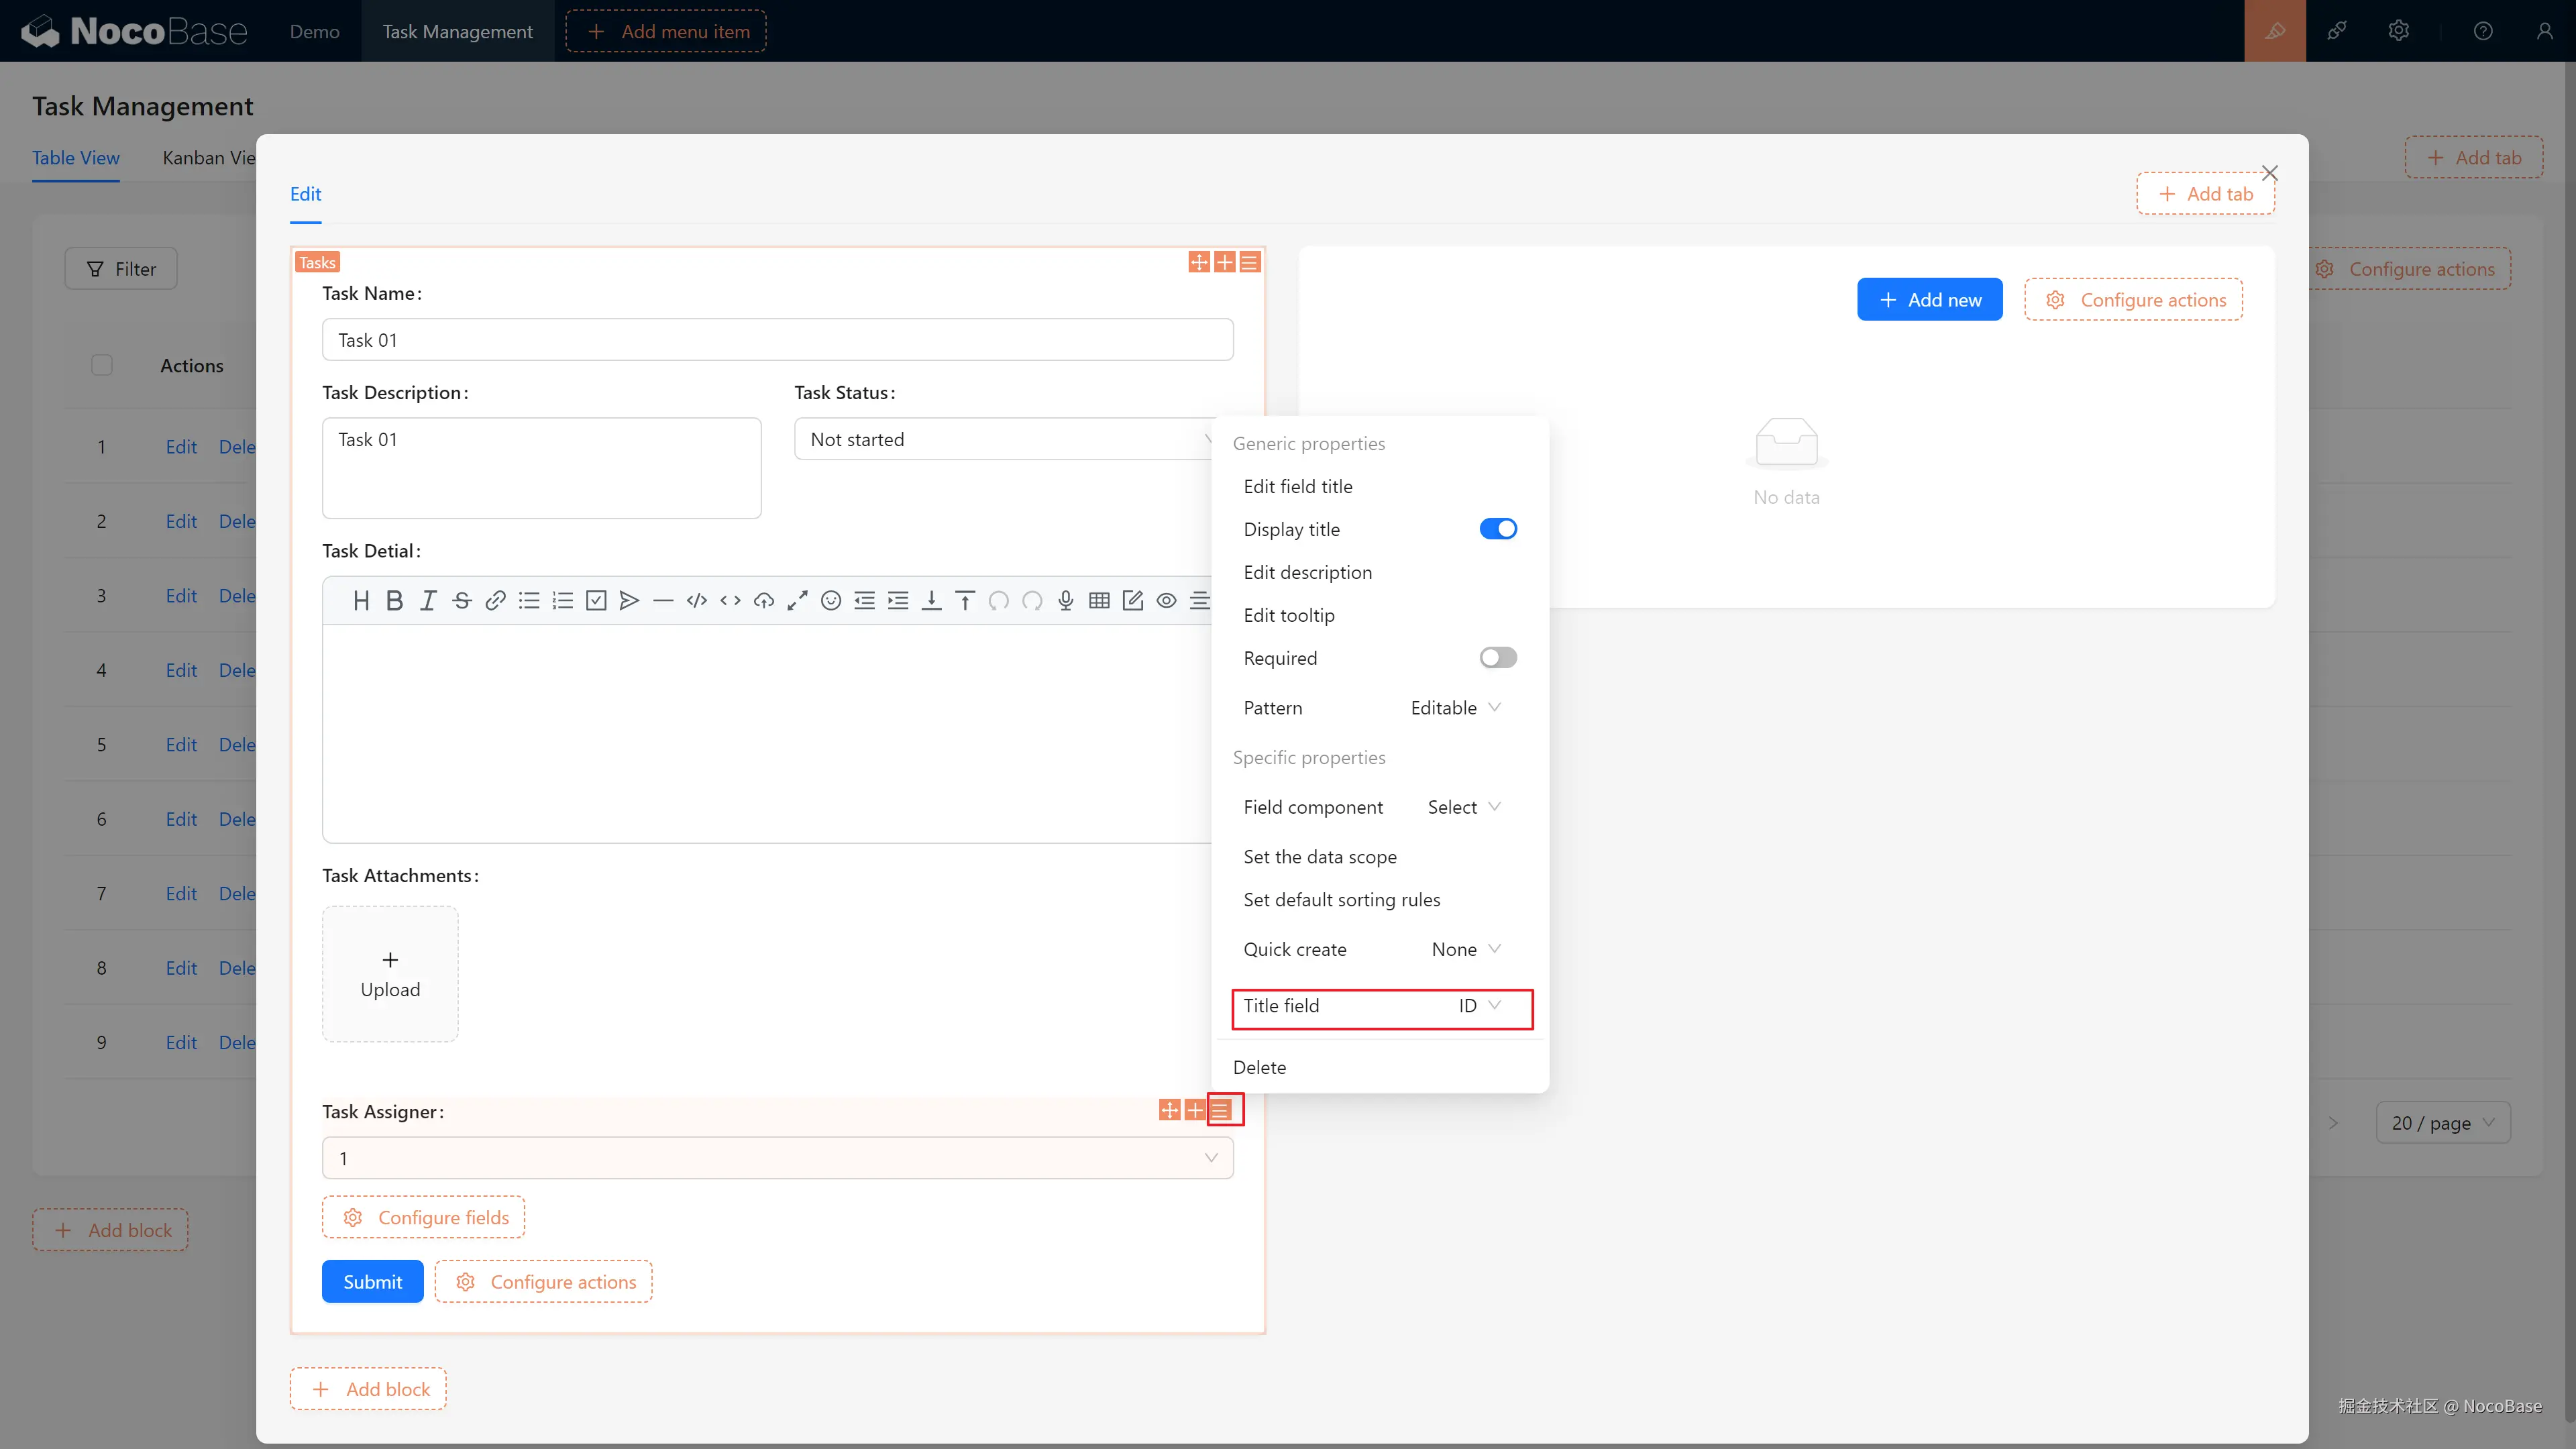Viewport: 2576px width, 1449px height.
Task: Switch to the Table View tab
Action: (76, 158)
